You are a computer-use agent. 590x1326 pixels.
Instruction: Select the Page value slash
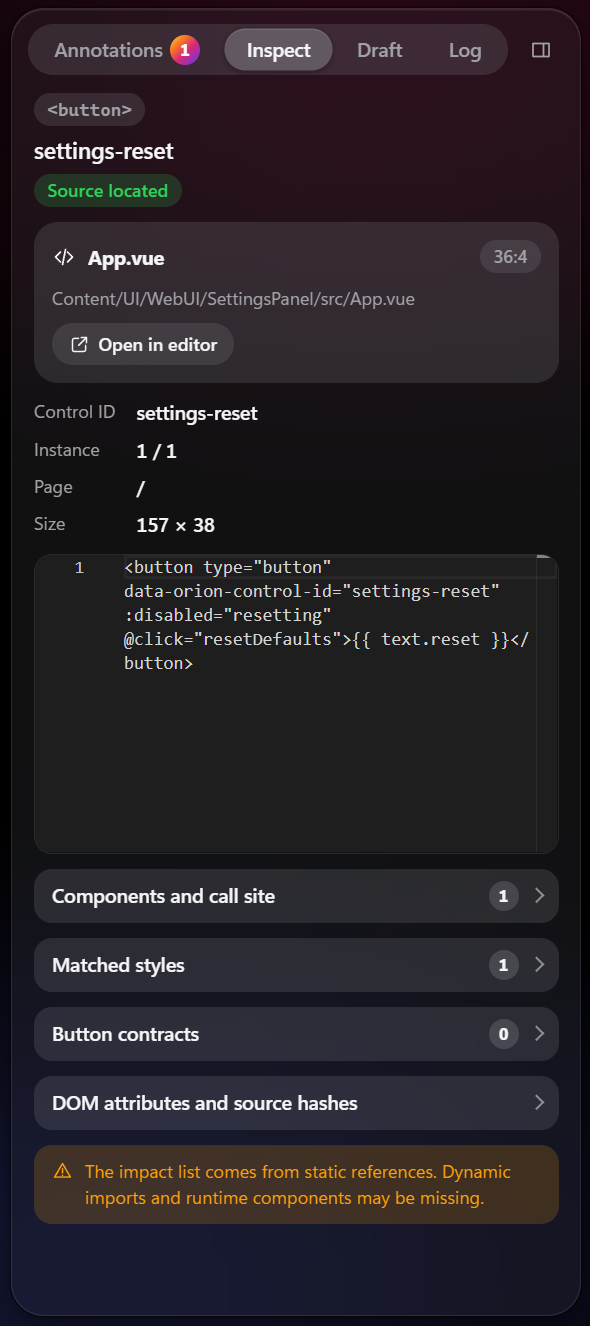point(139,488)
